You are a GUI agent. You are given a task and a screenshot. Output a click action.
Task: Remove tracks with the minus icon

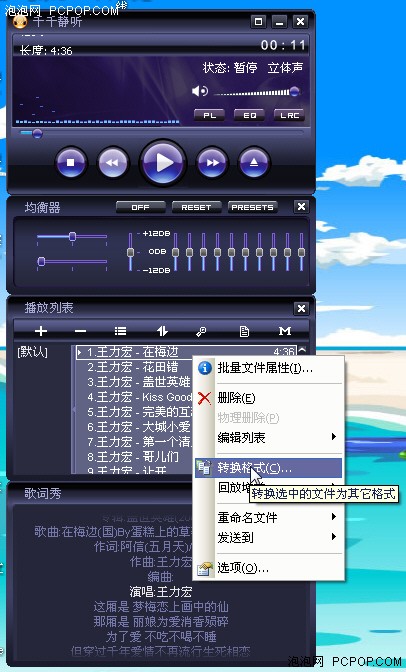pyautogui.click(x=80, y=331)
